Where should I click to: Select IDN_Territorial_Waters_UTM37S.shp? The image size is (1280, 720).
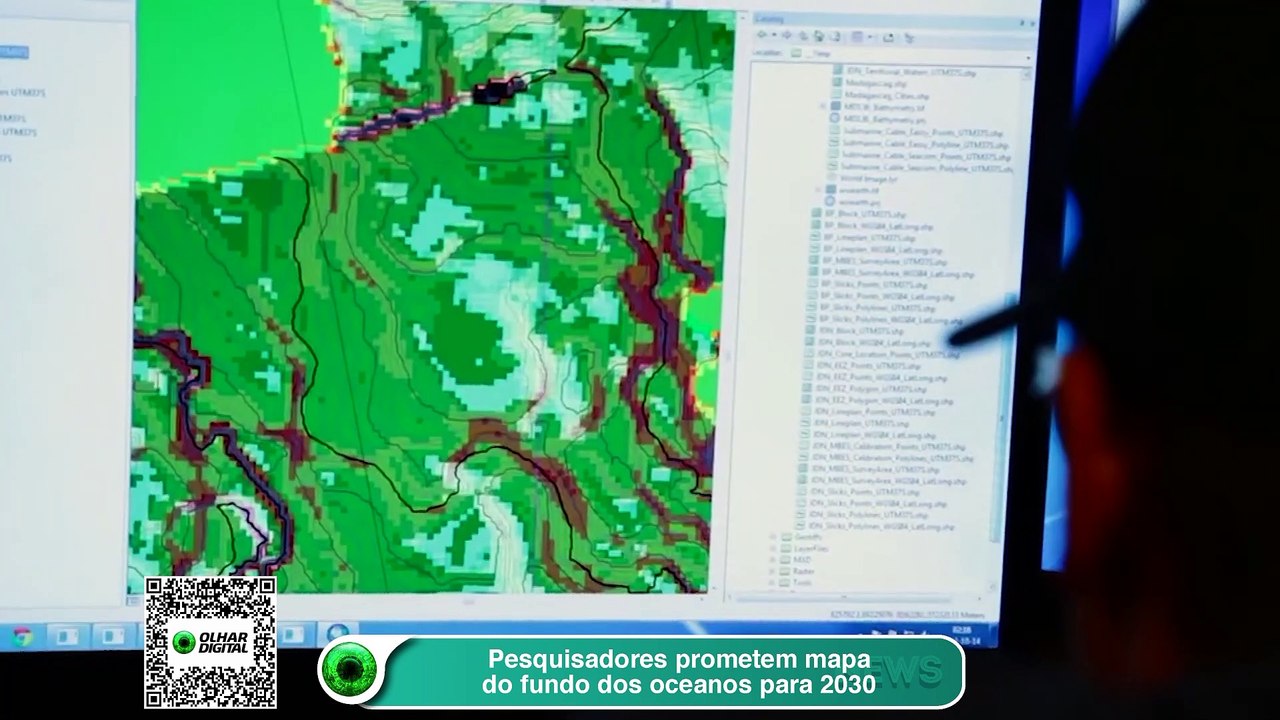click(x=911, y=73)
